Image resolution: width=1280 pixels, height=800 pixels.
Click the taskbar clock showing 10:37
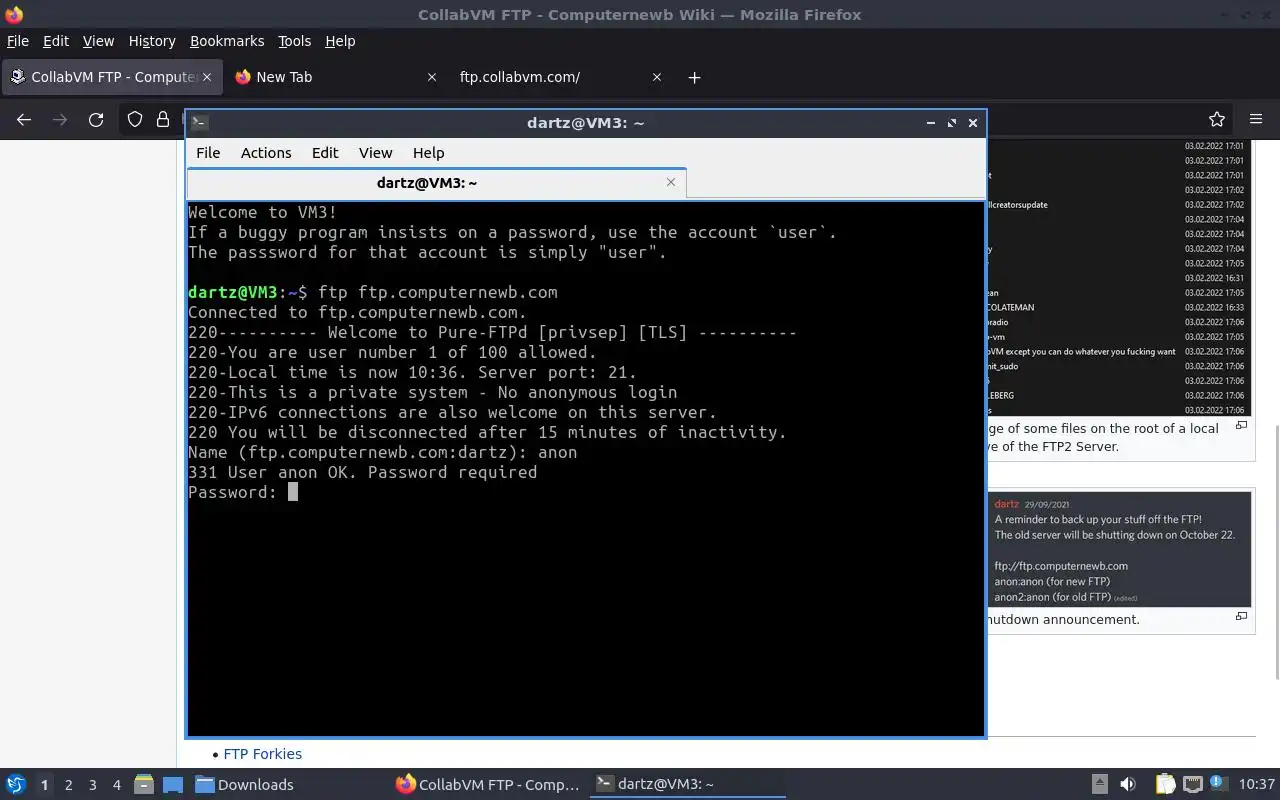[1256, 785]
